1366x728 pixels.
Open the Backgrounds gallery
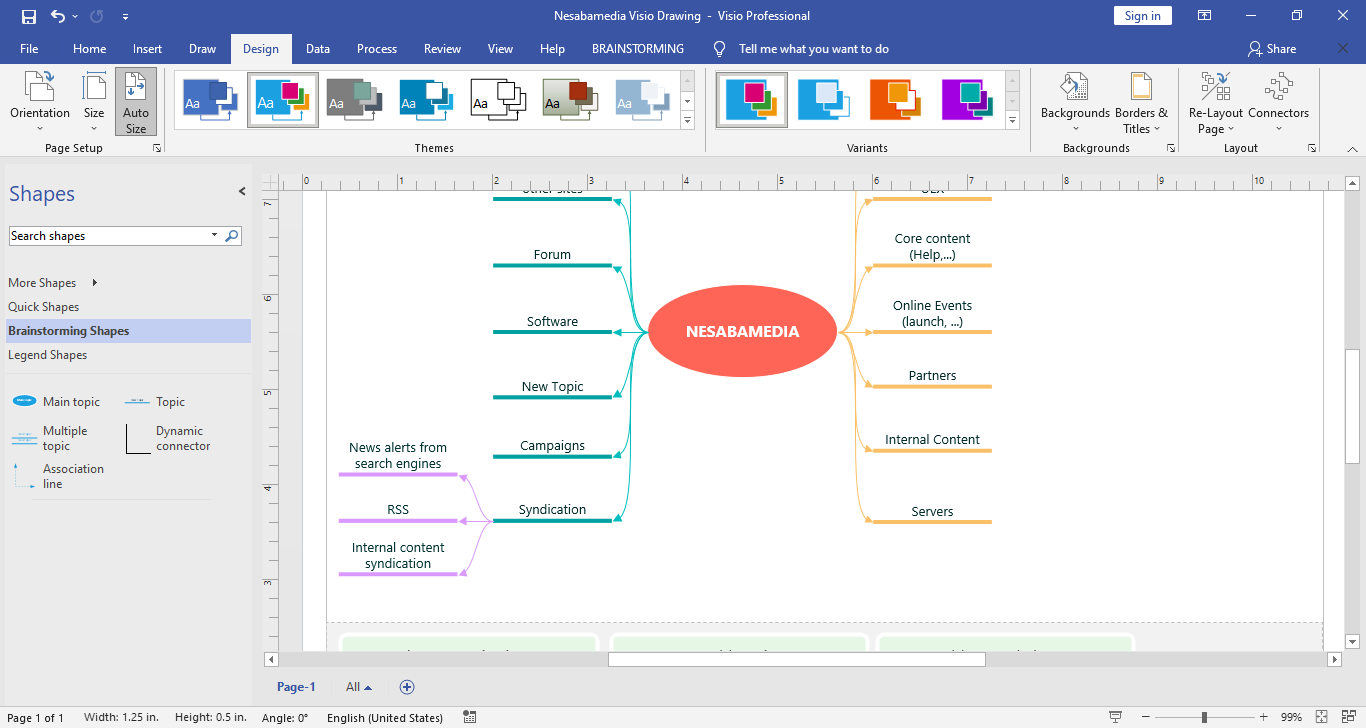[x=1075, y=101]
